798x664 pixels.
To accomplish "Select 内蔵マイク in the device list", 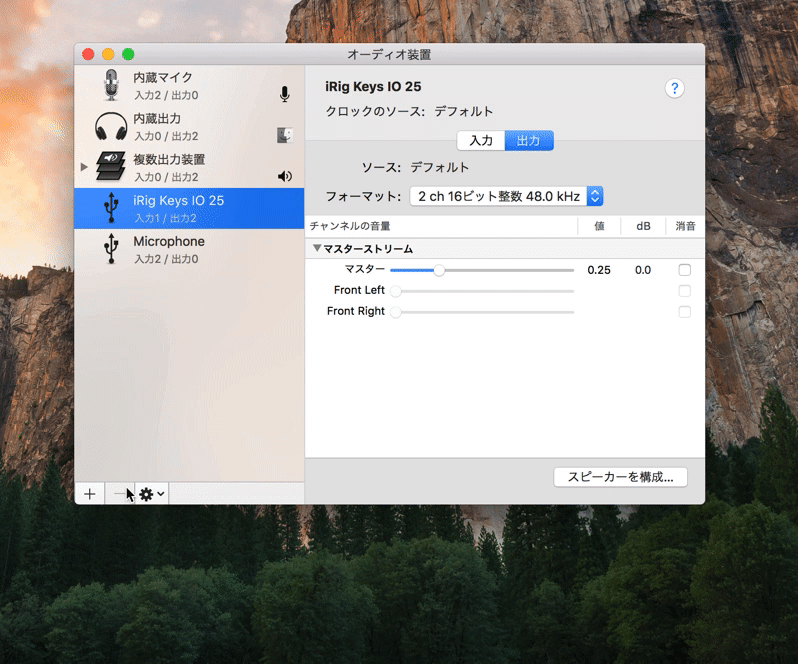I will point(189,85).
